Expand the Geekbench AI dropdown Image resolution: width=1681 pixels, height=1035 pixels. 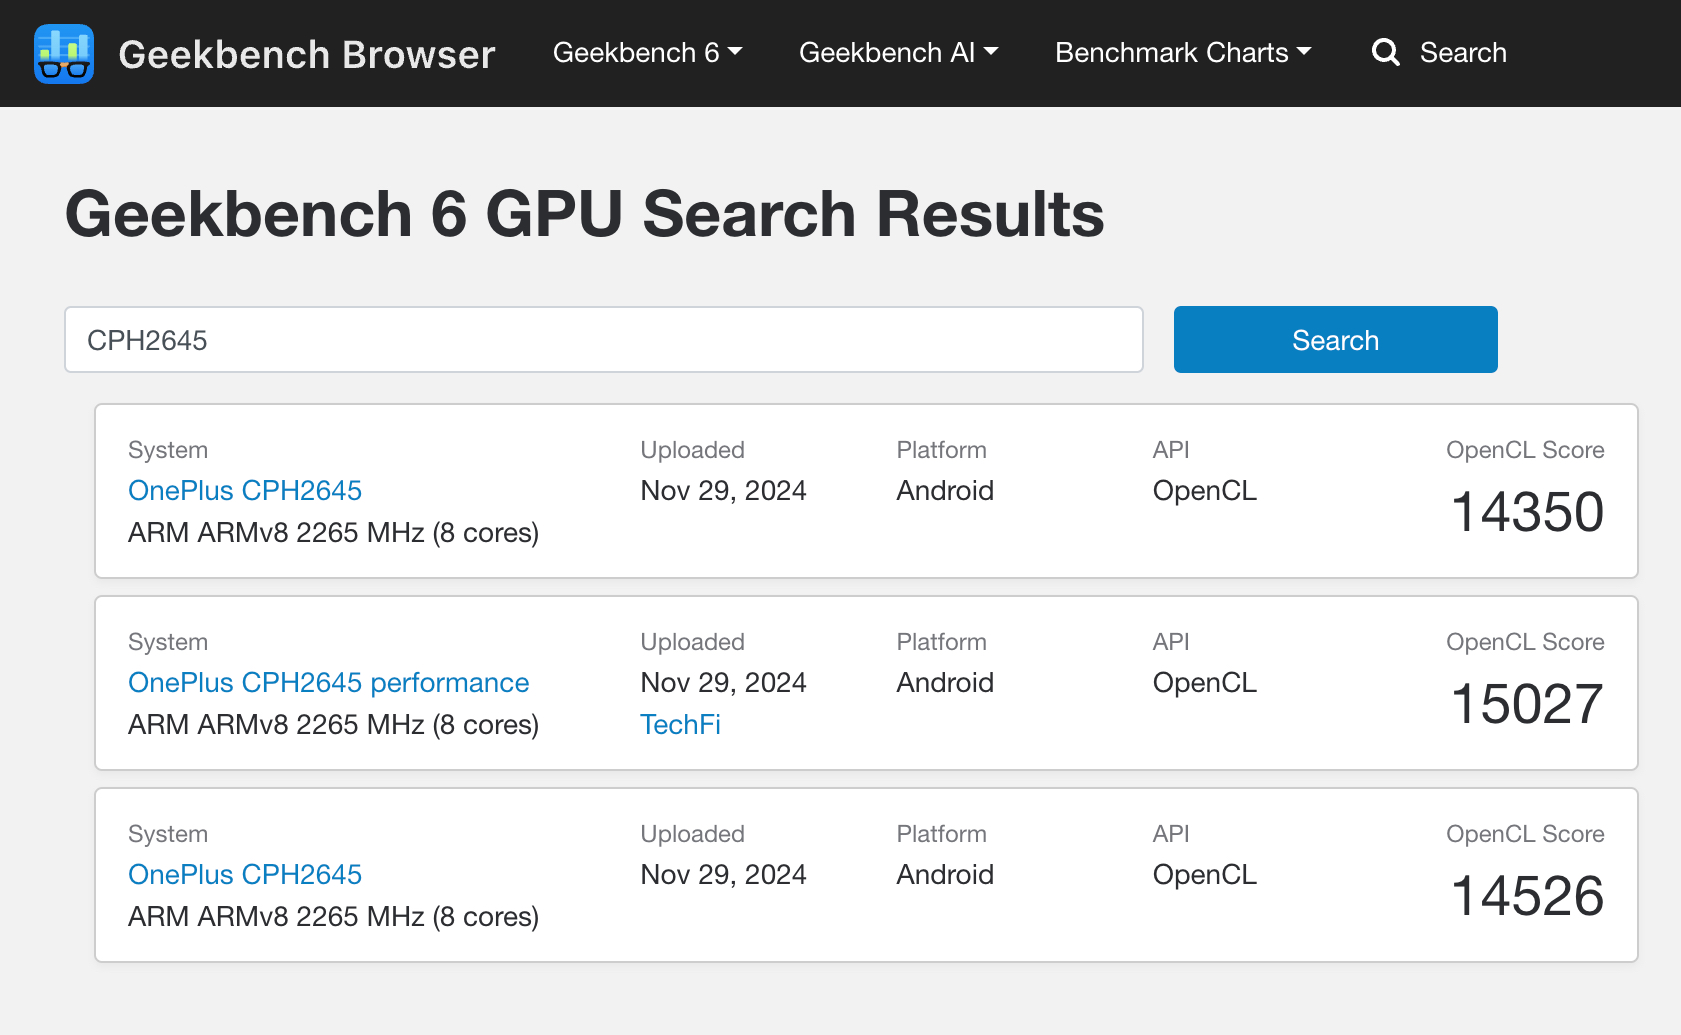pyautogui.click(x=898, y=53)
